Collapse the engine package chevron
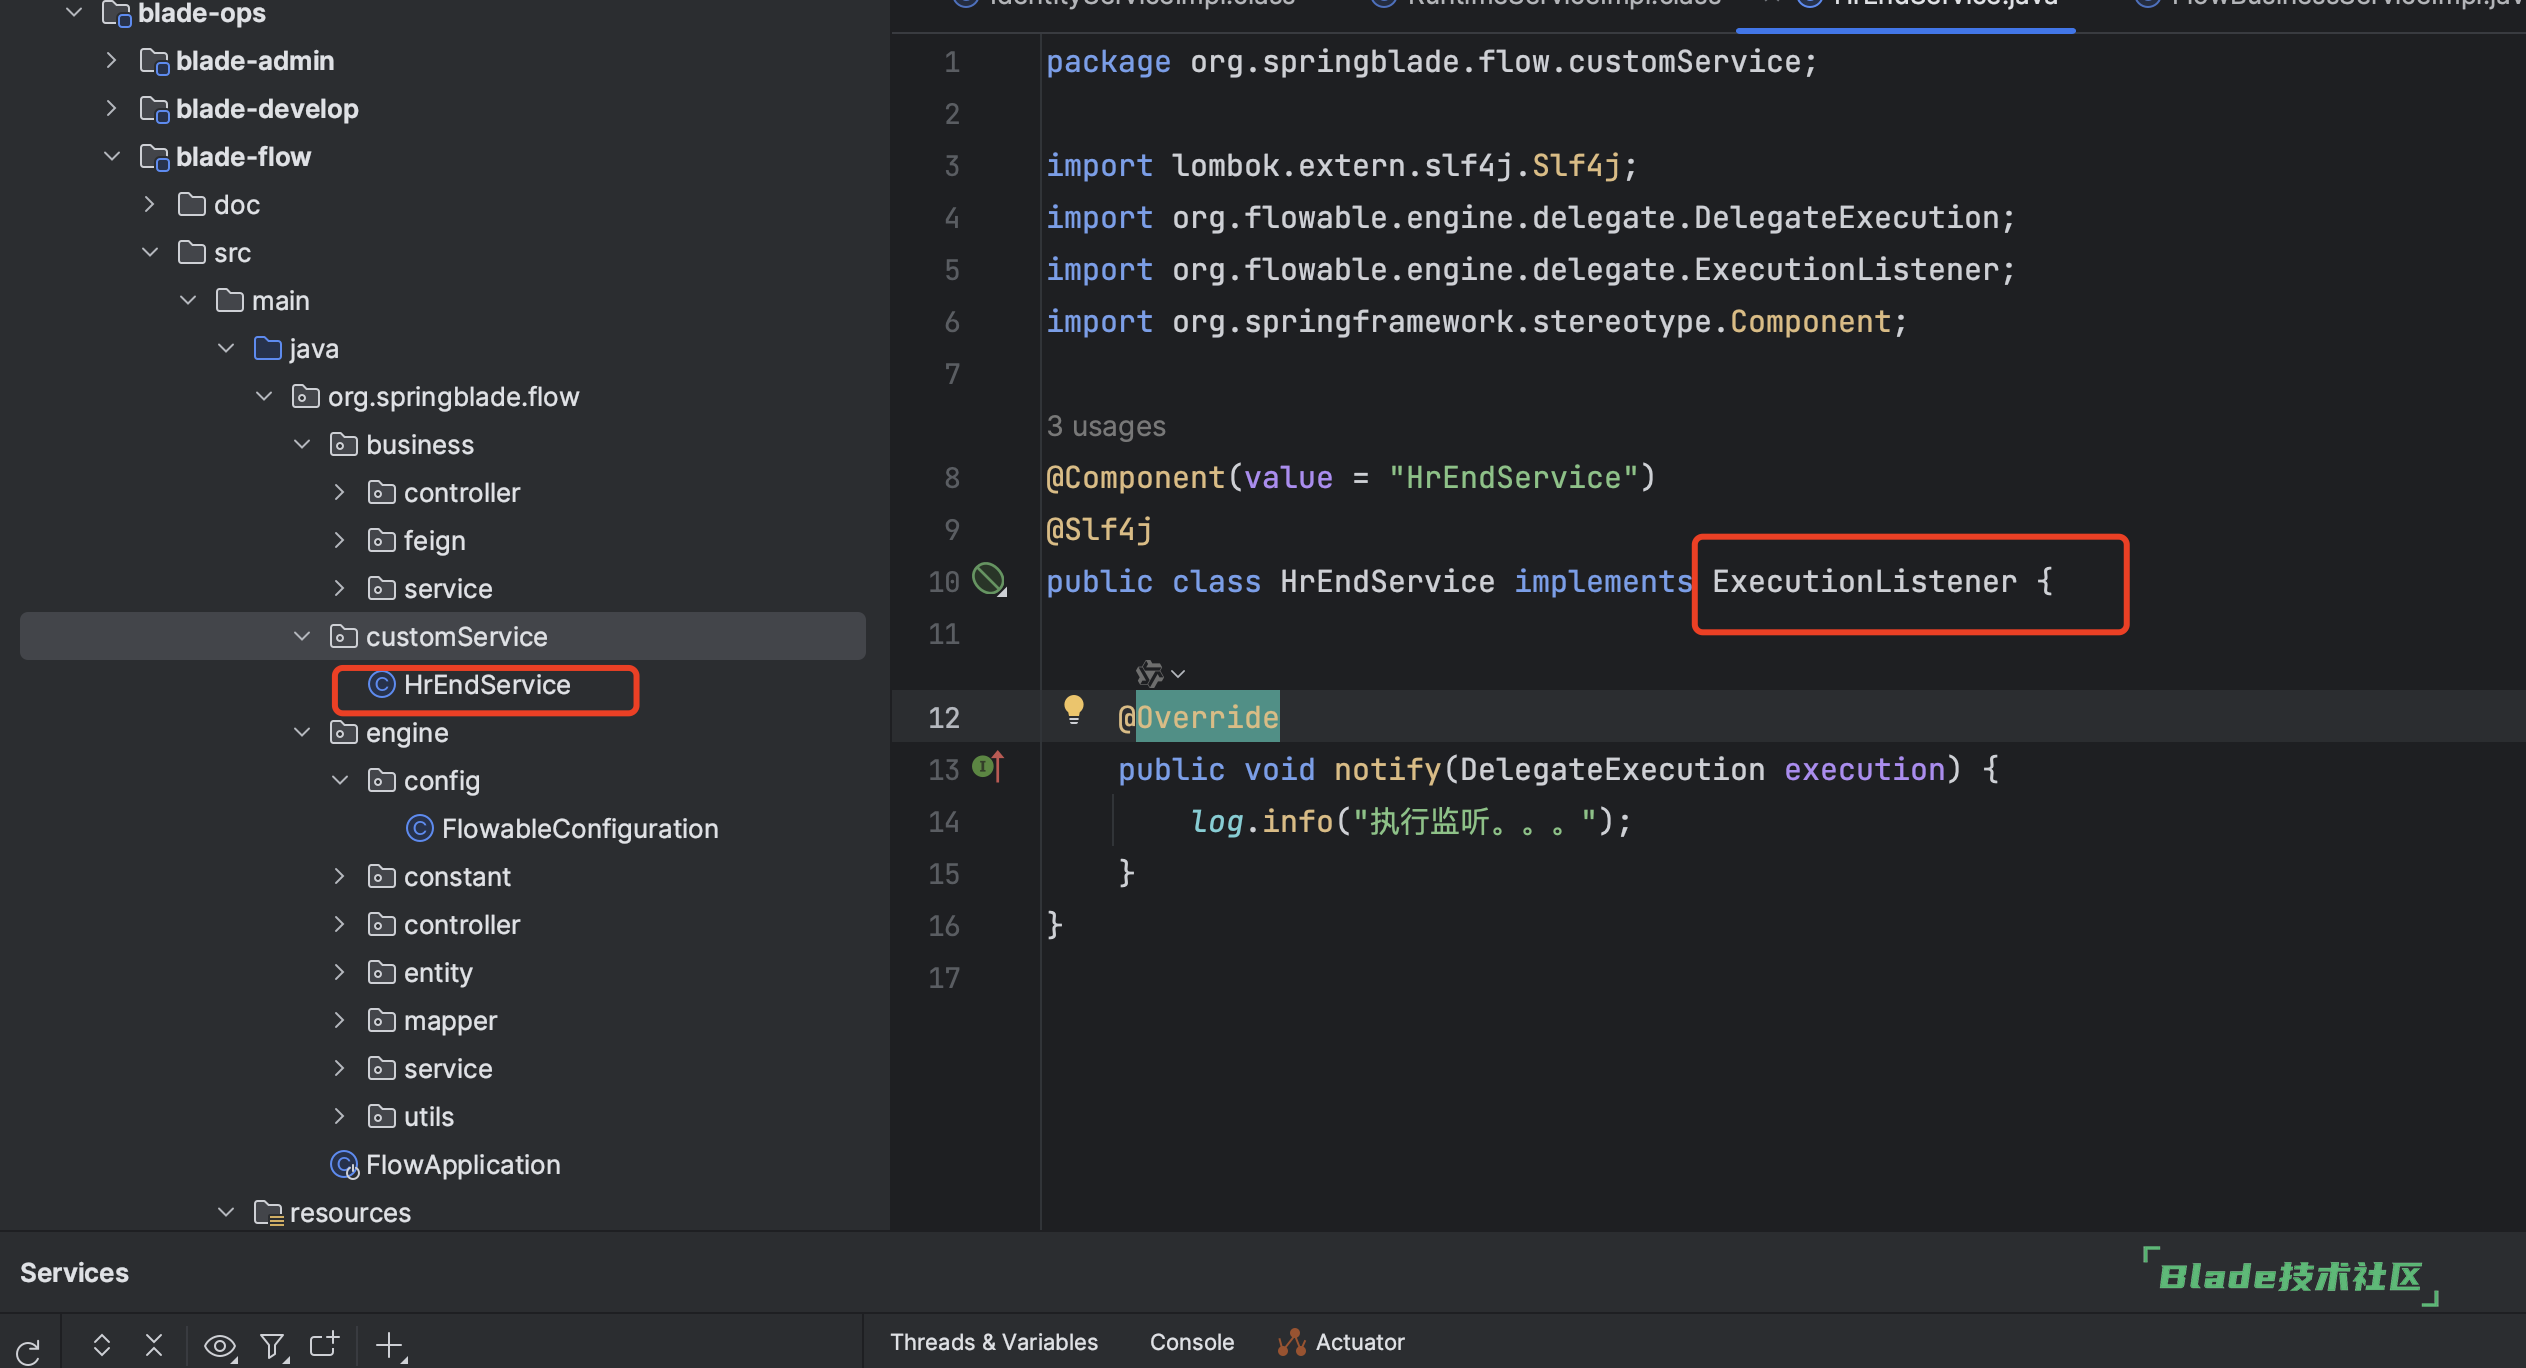Viewport: 2526px width, 1368px height. (302, 733)
